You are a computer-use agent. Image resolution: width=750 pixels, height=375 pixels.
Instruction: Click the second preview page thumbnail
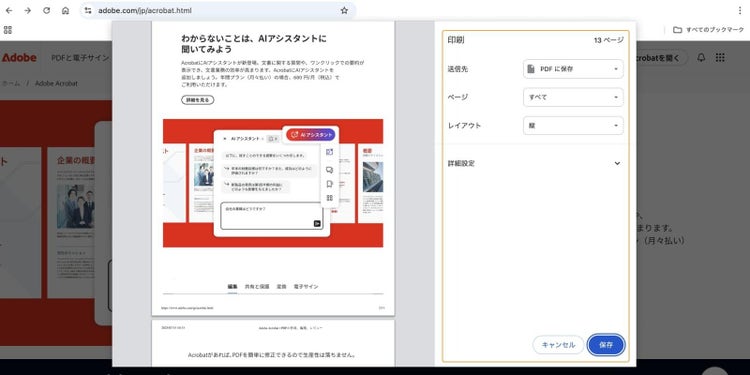coord(273,343)
